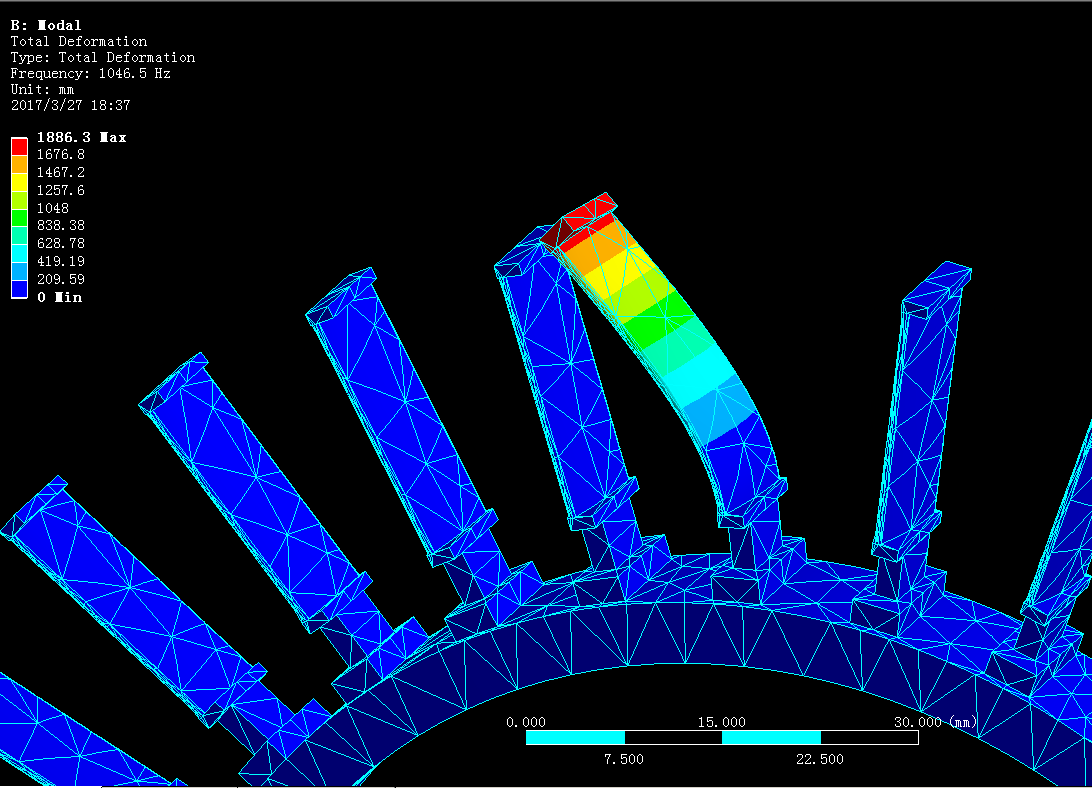This screenshot has width=1092, height=788.
Task: Select the 1467.2 legend value
Action: pyautogui.click(x=61, y=172)
